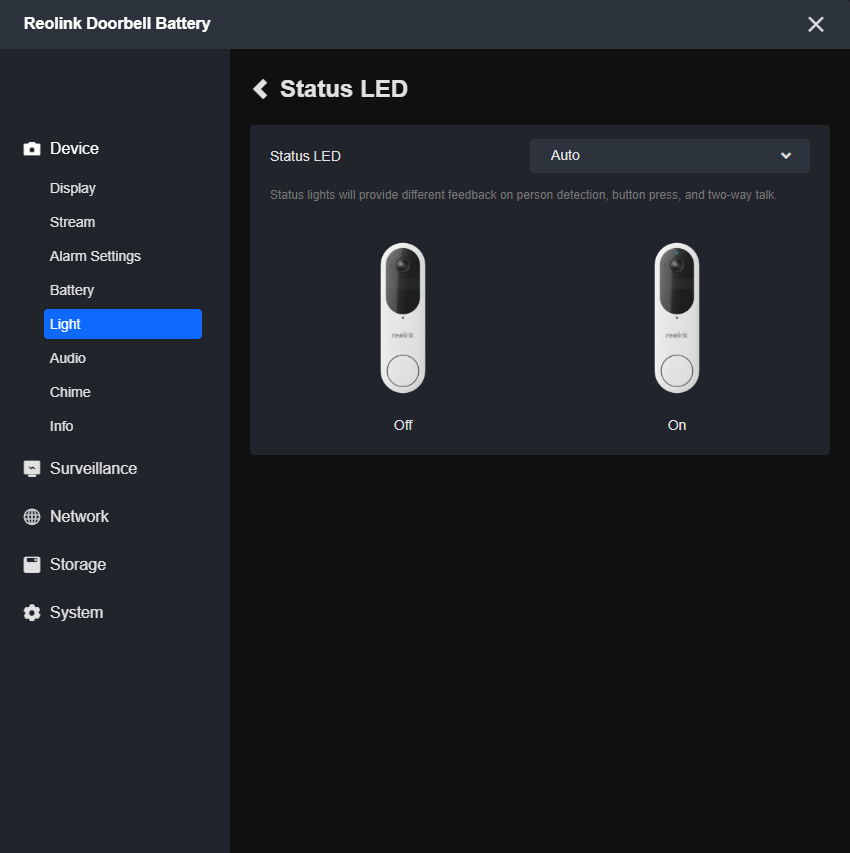Screen dimensions: 850x853
Task: Click the status lights description text
Action: 523,195
